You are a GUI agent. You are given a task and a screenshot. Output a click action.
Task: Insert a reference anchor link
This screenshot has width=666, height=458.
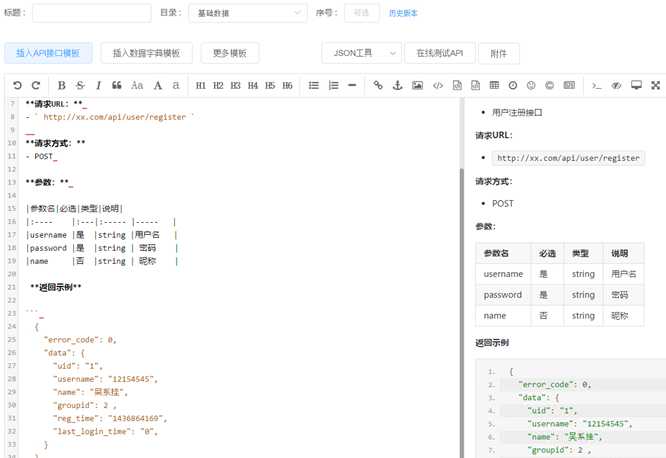(397, 85)
